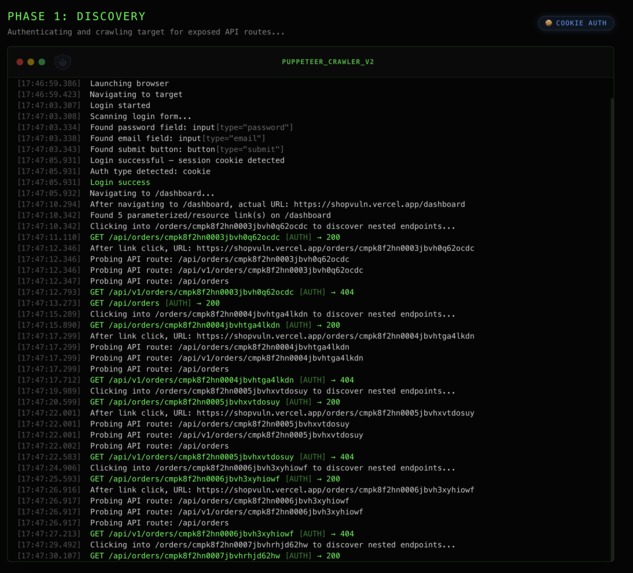Click the PHASE 1: DISCOVERY heading
The width and height of the screenshot is (633, 573).
click(x=76, y=16)
